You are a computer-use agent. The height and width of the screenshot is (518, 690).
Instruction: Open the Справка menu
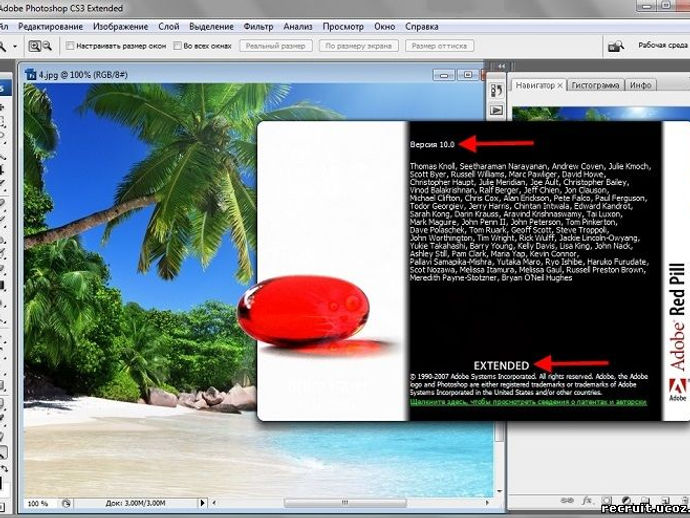422,27
